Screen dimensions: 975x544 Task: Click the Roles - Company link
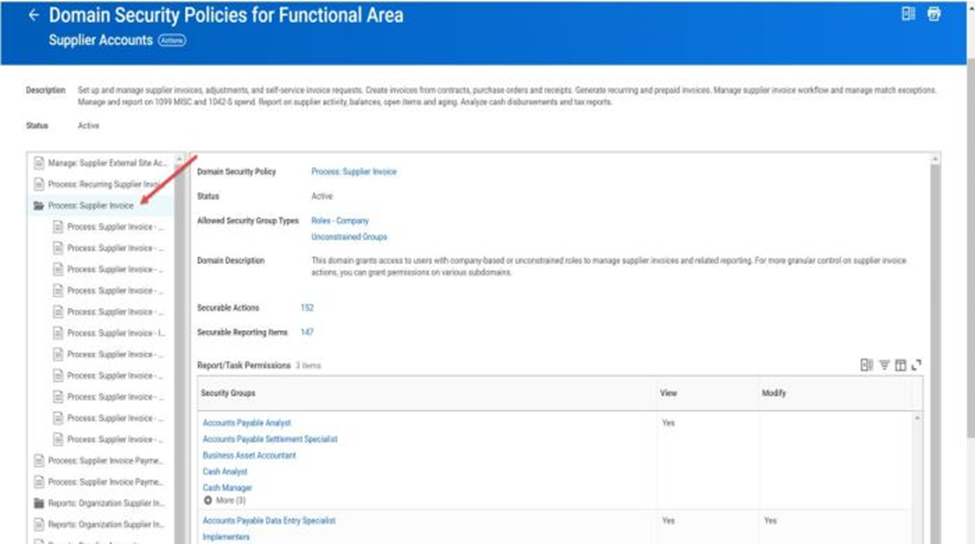(339, 220)
